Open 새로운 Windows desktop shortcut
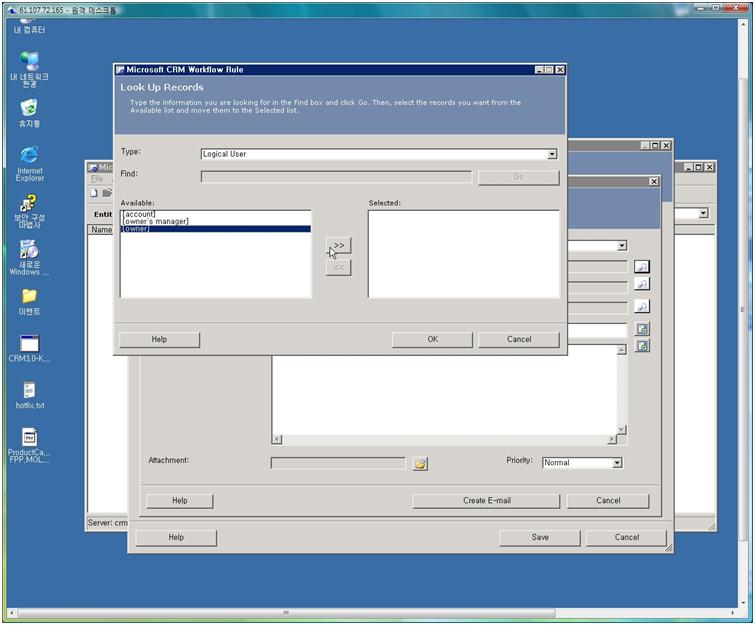The width and height of the screenshot is (755, 625). [29, 258]
